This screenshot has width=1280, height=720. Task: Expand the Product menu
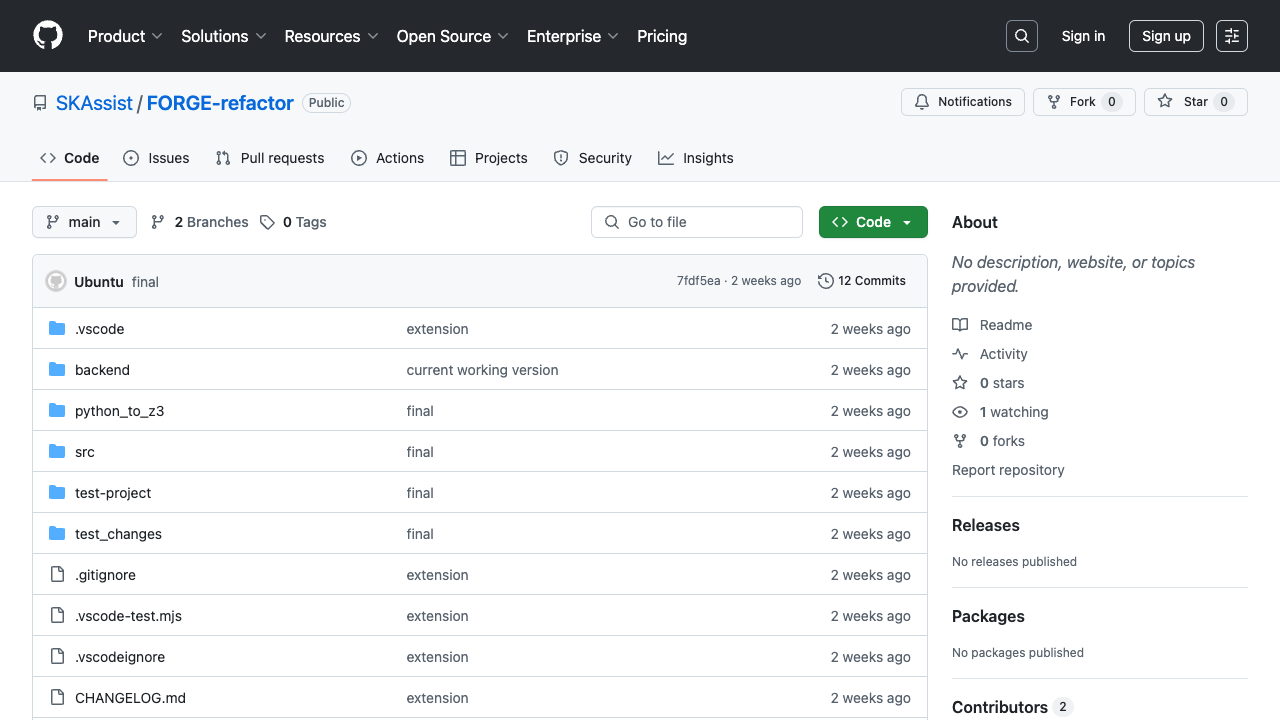click(125, 36)
